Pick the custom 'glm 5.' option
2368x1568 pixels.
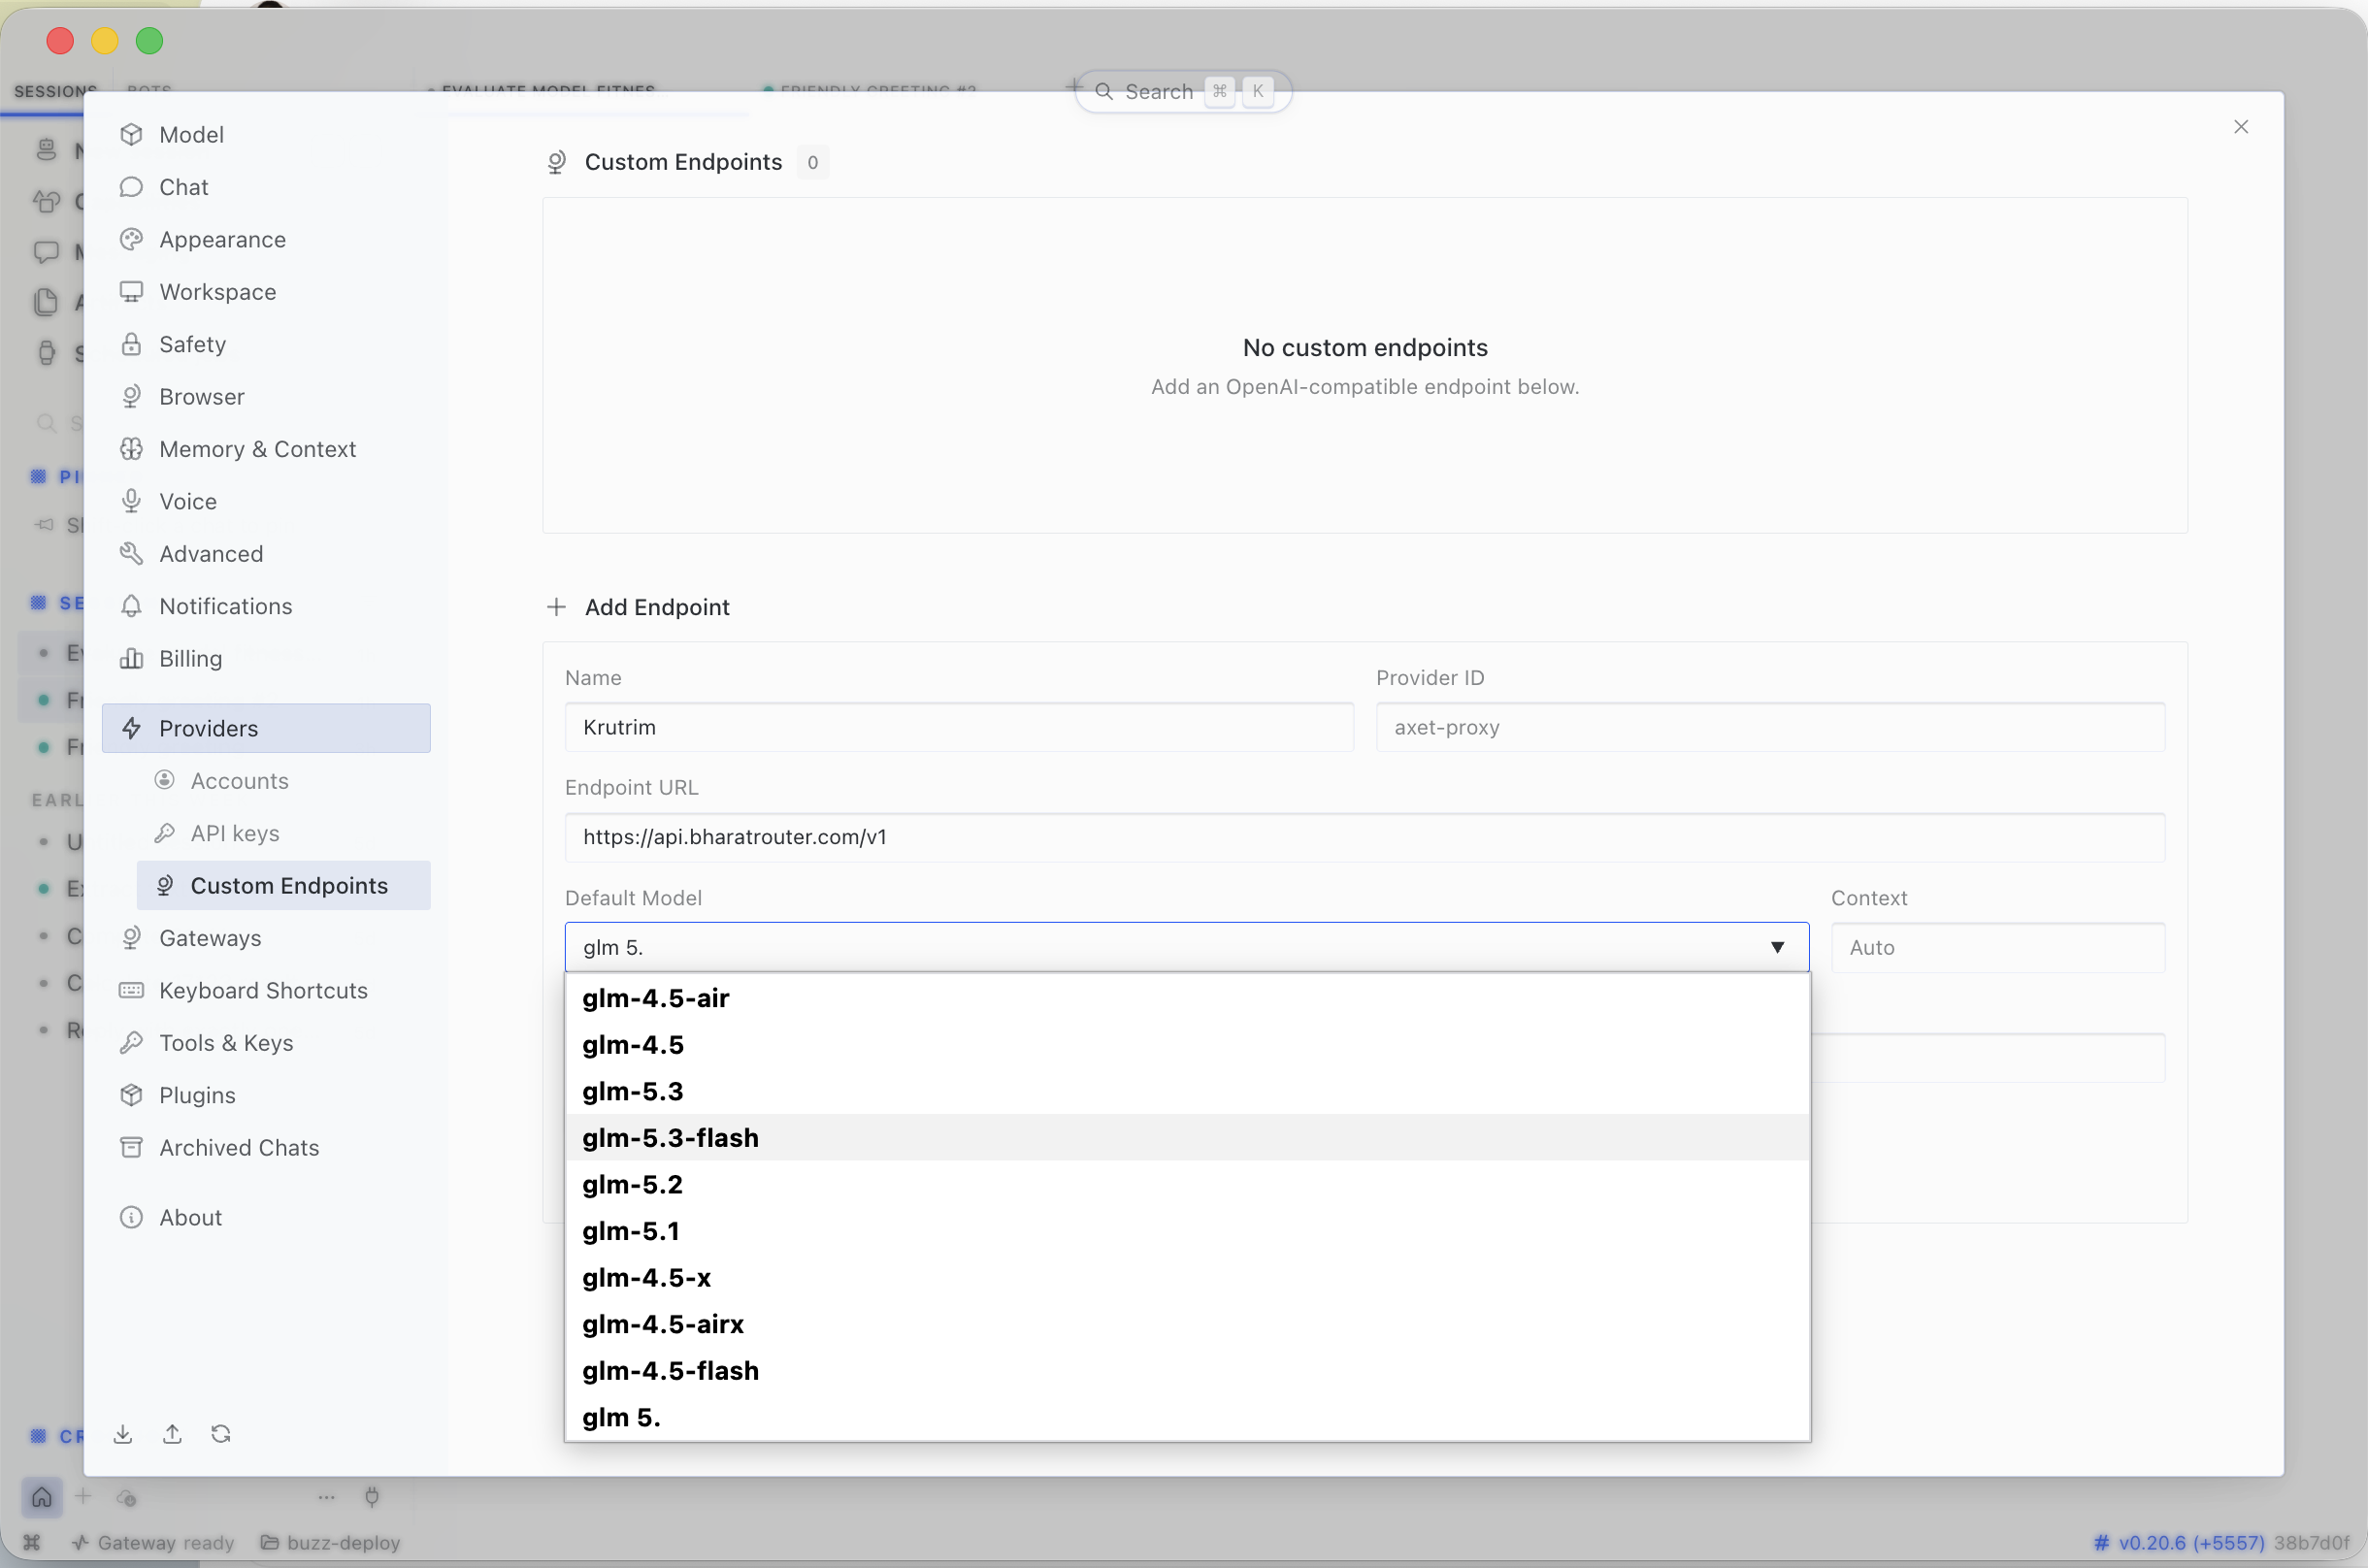1187,1417
